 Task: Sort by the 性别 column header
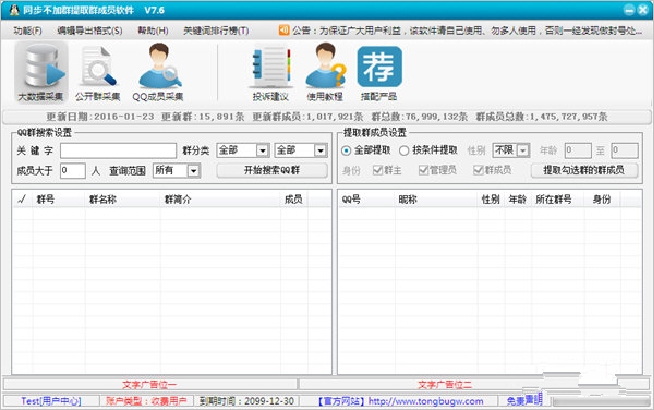coord(491,199)
